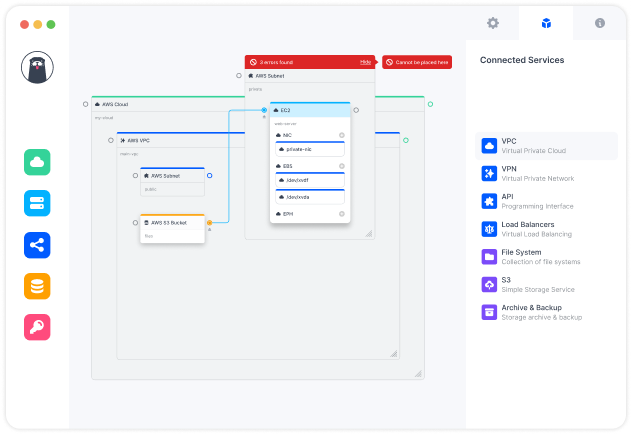632x435 pixels.
Task: Click the 'web-server' label under EC2
Action: click(x=285, y=124)
